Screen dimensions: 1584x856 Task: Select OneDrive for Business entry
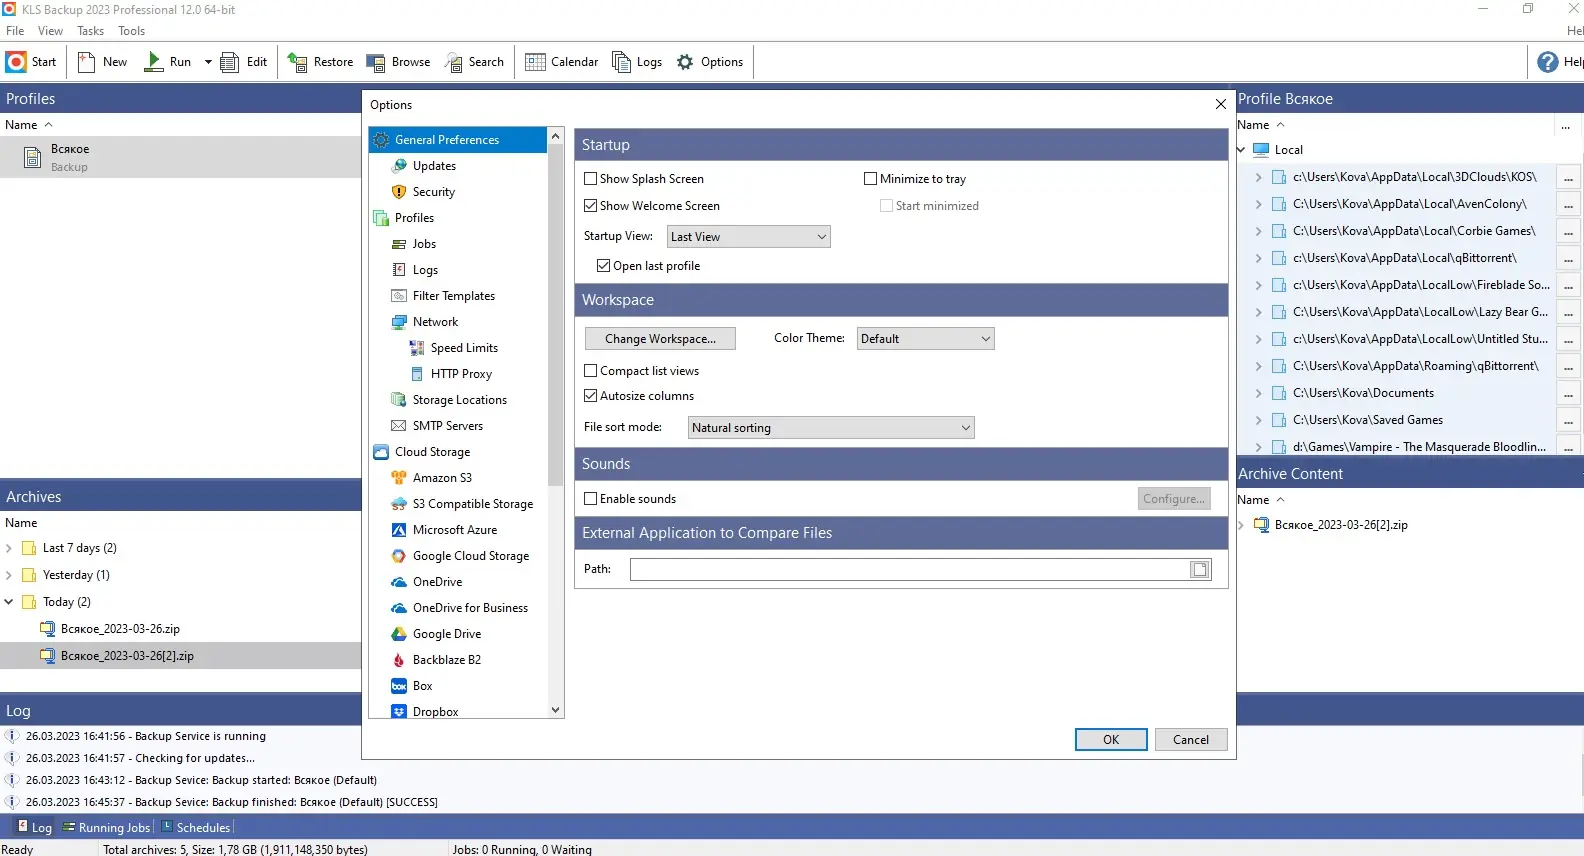[470, 608]
